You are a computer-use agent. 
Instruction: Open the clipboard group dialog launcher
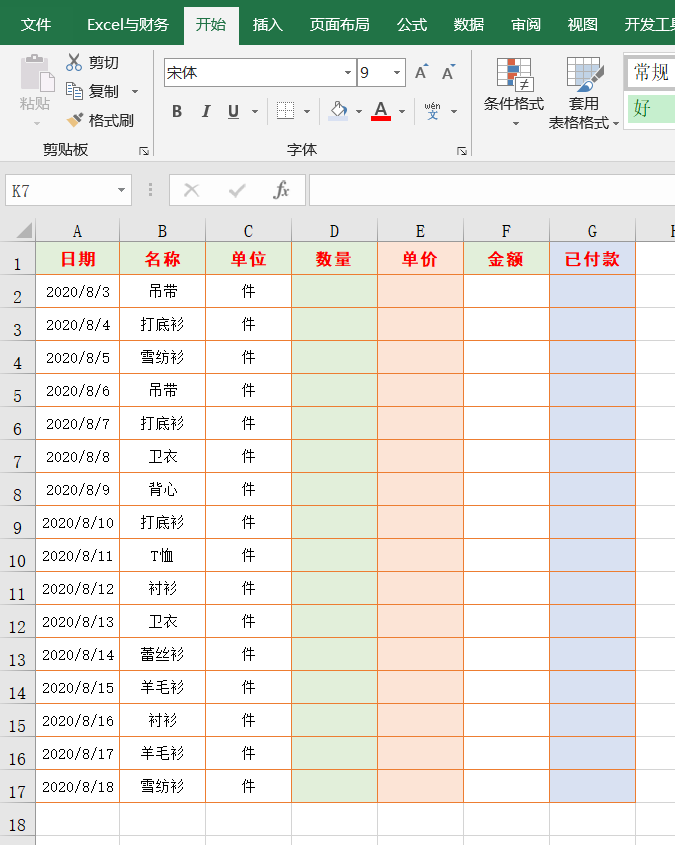(x=144, y=151)
